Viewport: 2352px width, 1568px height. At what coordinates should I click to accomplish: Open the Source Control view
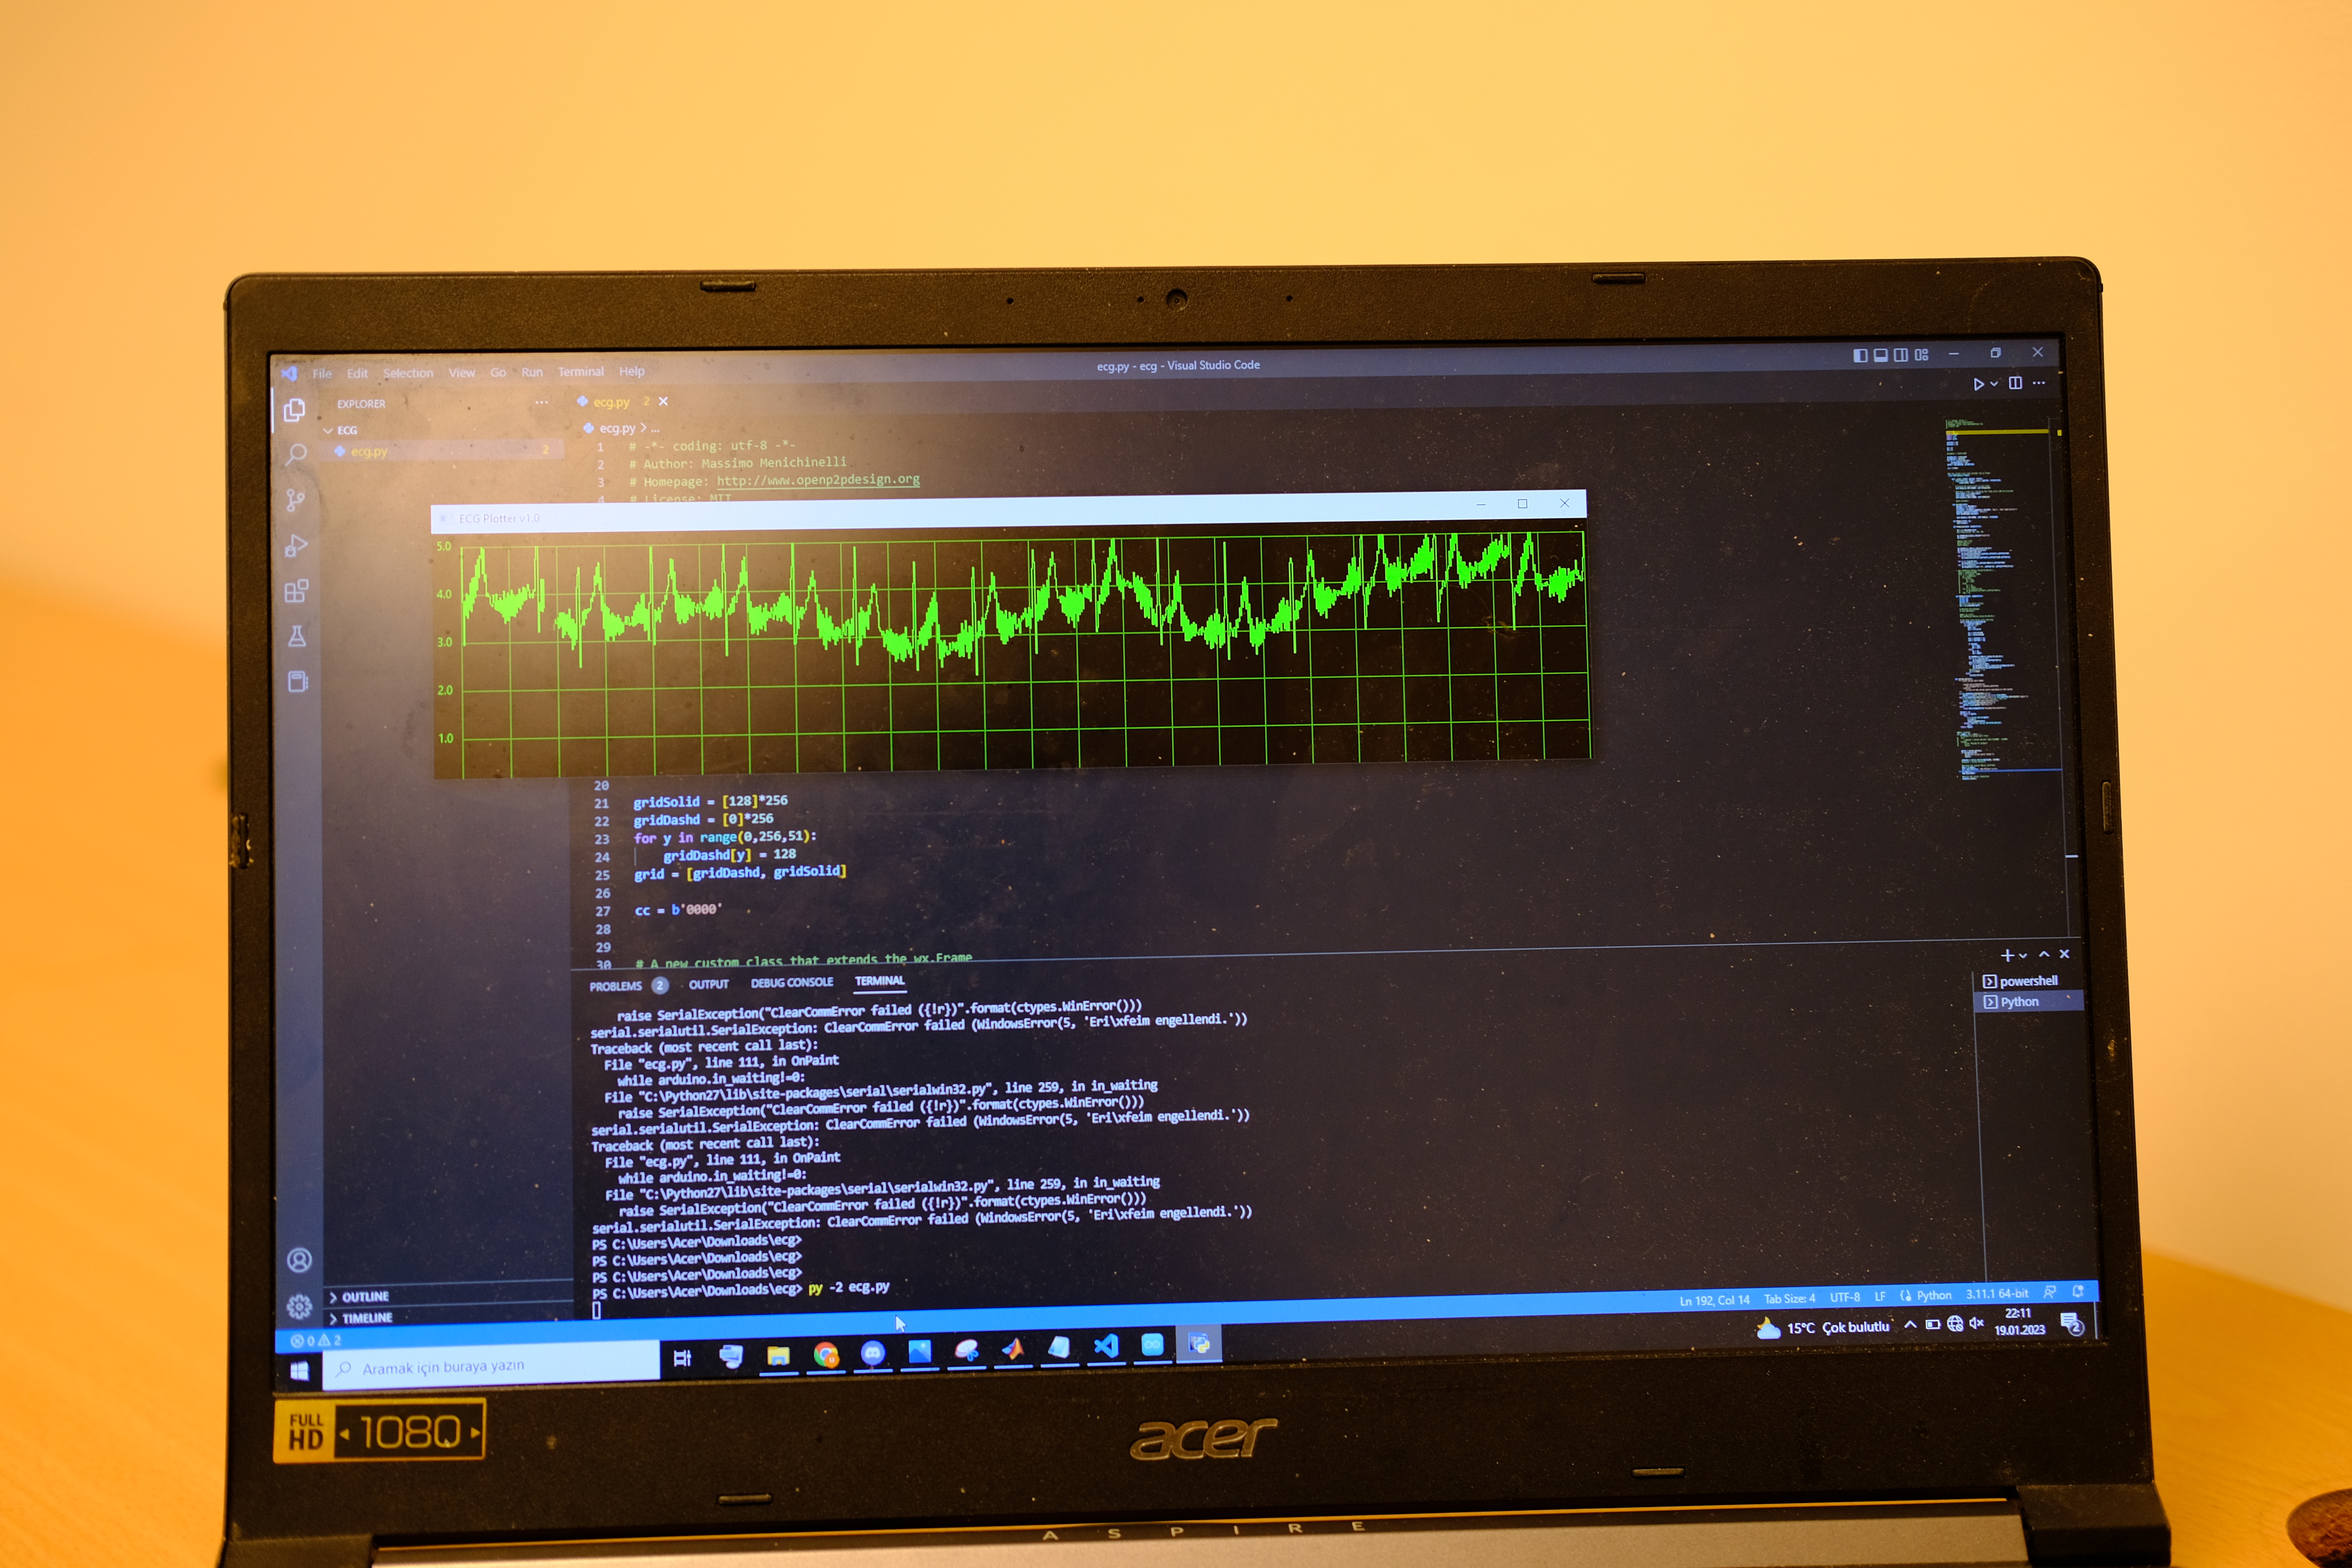click(x=296, y=500)
